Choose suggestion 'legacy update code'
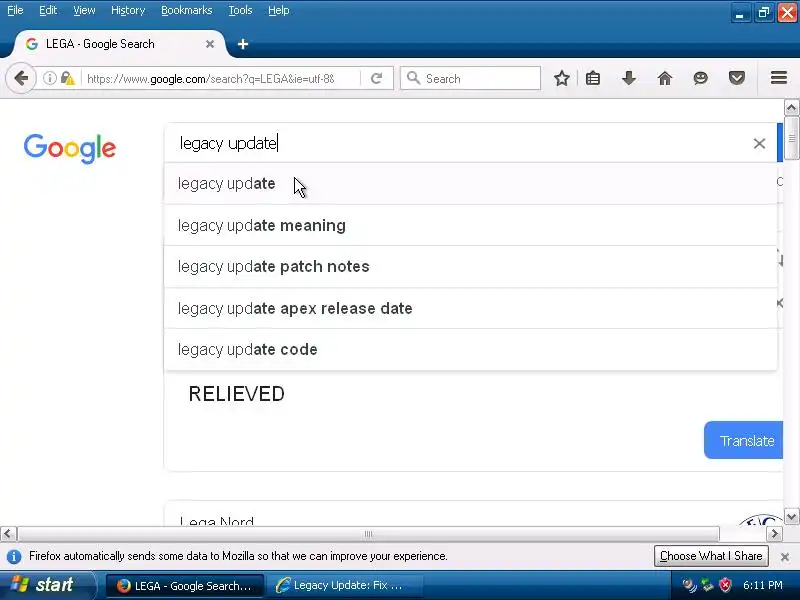Image resolution: width=800 pixels, height=600 pixels. [x=470, y=349]
